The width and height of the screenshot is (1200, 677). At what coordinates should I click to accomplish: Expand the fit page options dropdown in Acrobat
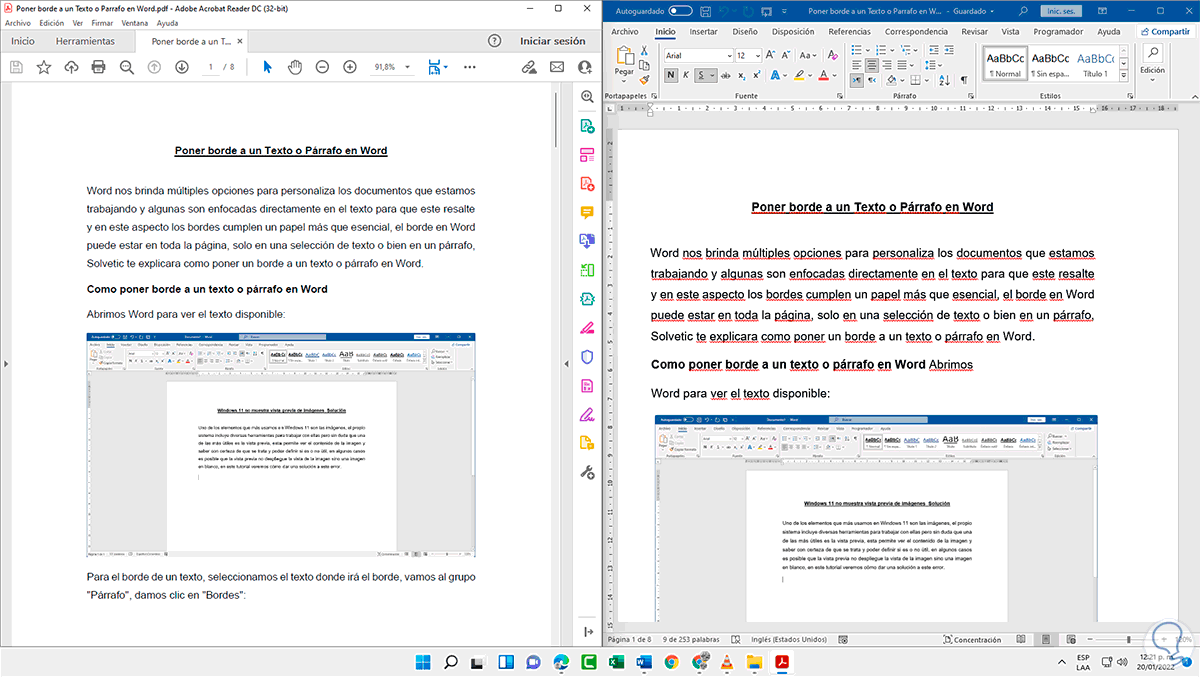point(446,67)
